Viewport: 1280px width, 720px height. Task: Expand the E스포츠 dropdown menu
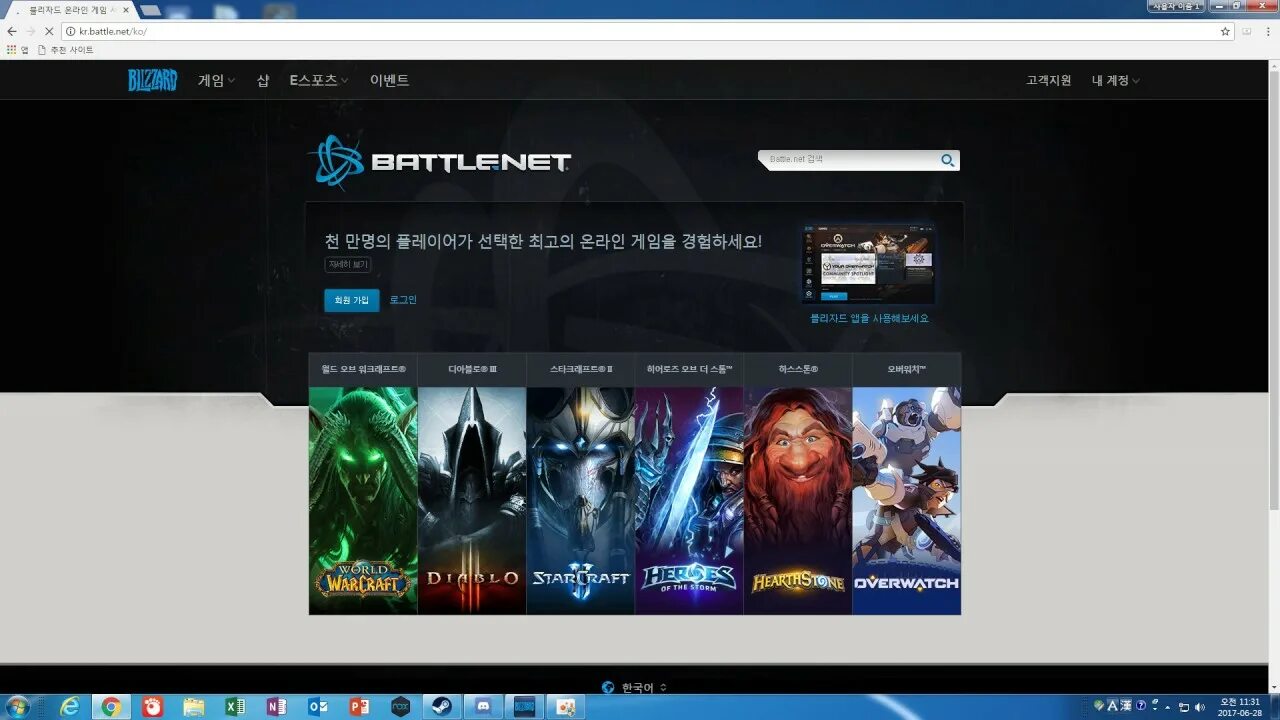coord(319,80)
